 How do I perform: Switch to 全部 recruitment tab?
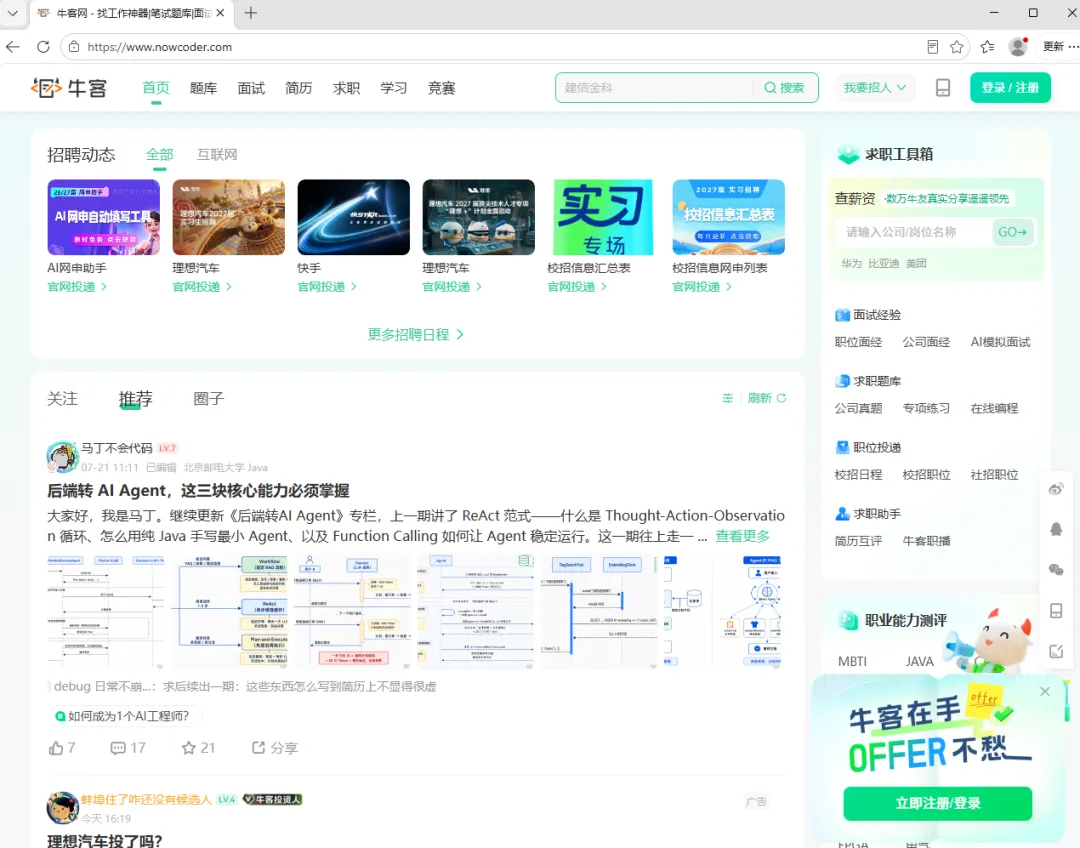(x=159, y=154)
